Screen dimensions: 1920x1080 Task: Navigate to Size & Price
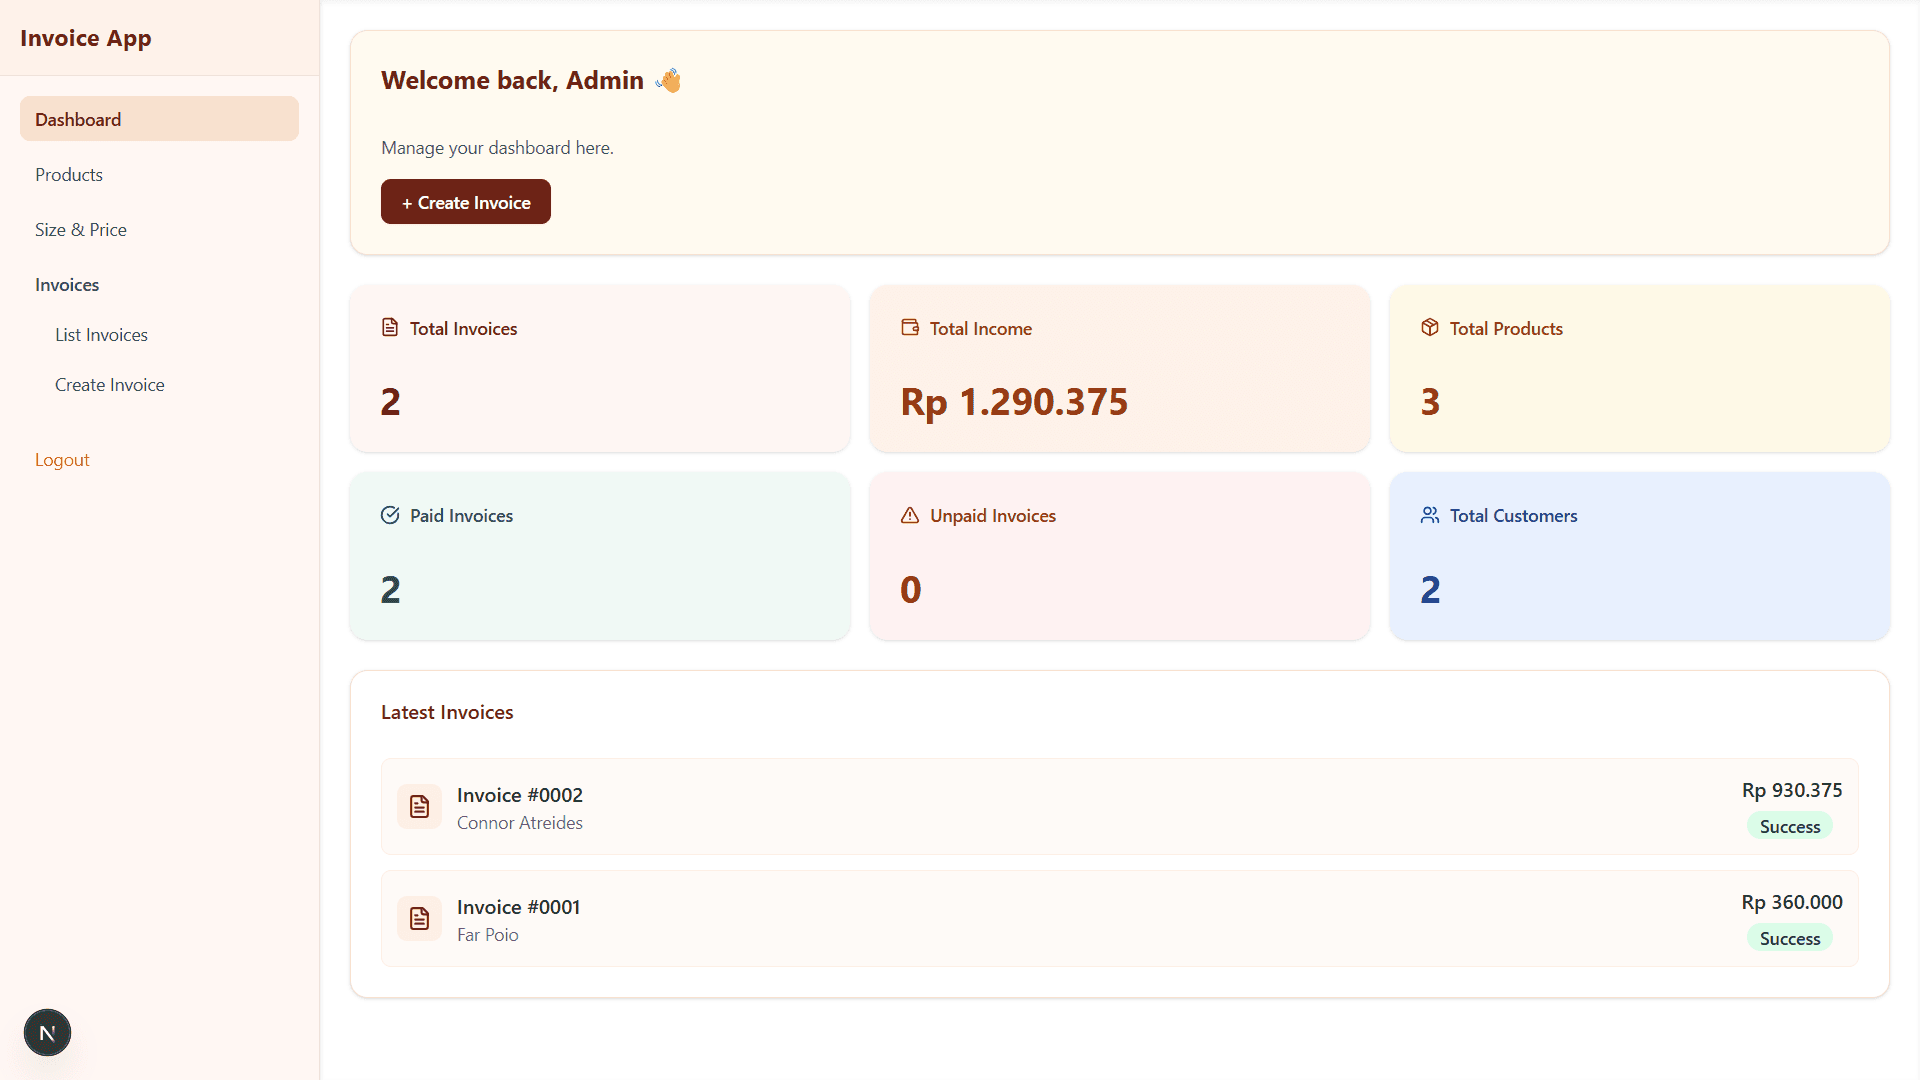pyautogui.click(x=80, y=229)
